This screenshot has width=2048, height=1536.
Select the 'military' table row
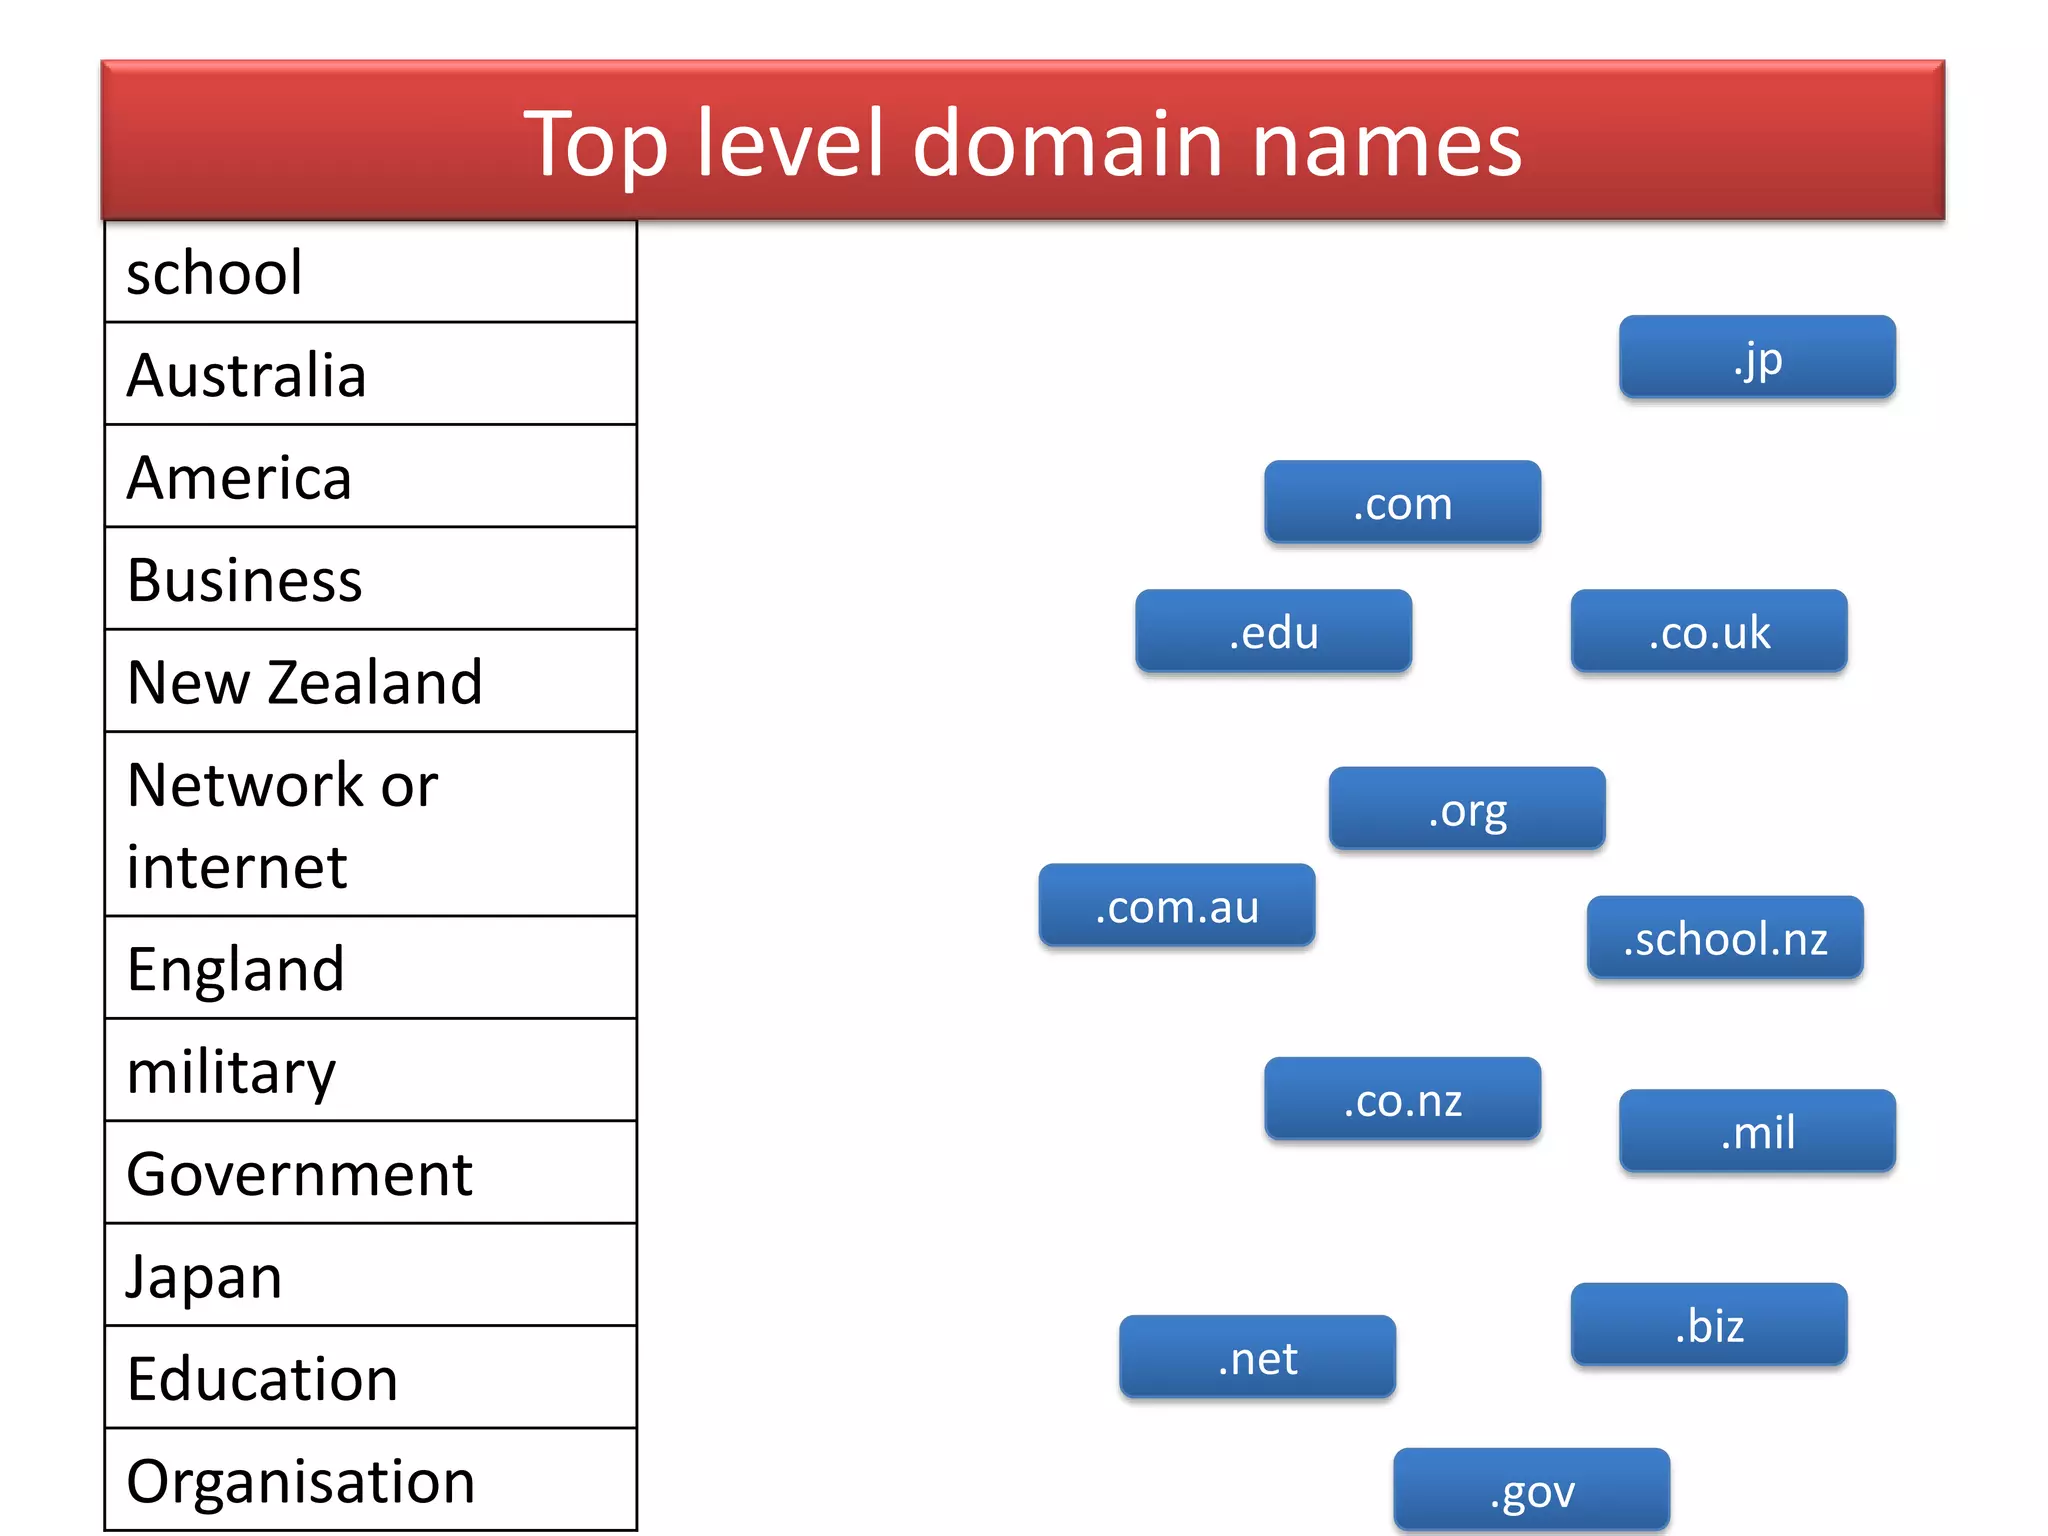coord(371,1071)
